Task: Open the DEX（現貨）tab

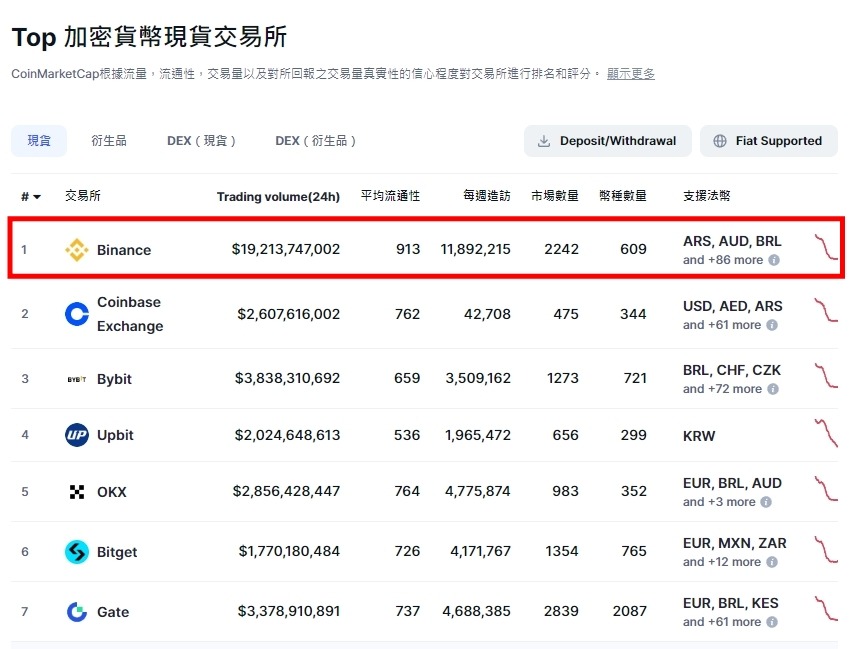Action: 200,141
